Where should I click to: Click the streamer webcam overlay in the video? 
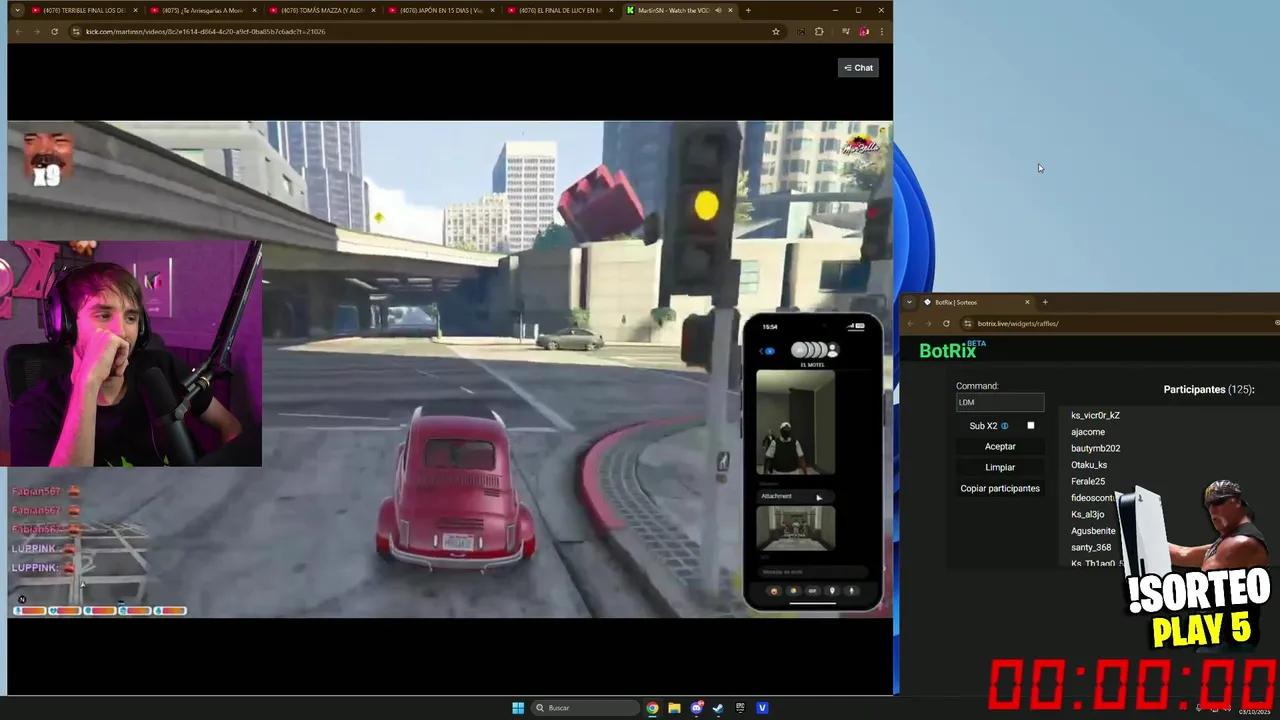131,354
